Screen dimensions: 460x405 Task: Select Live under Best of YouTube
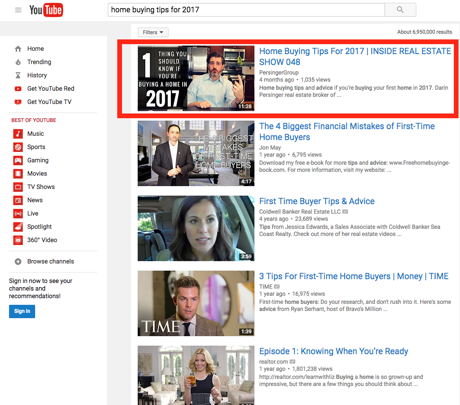[x=33, y=214]
